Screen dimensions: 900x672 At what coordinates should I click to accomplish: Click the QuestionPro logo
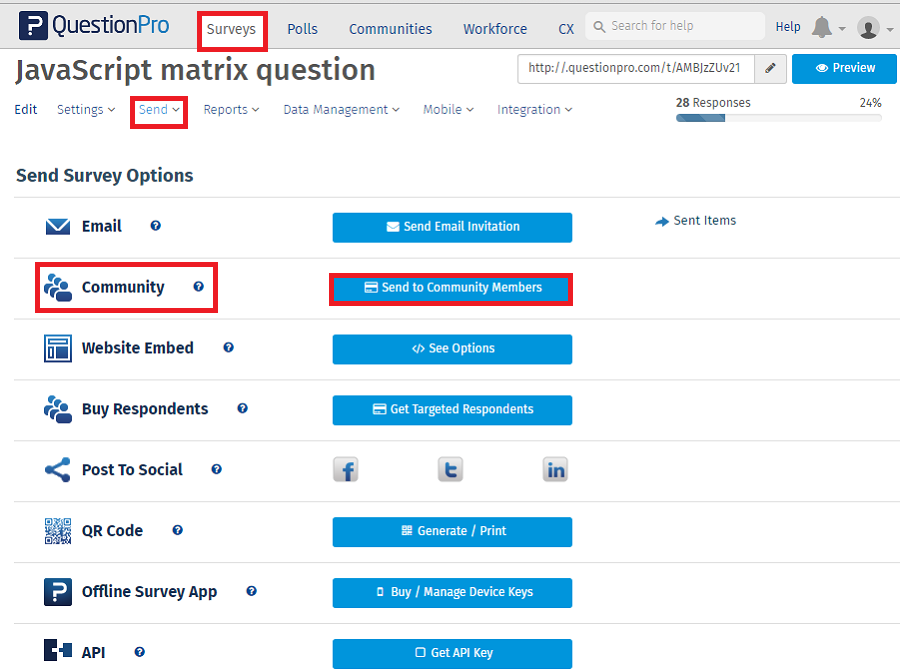click(94, 26)
